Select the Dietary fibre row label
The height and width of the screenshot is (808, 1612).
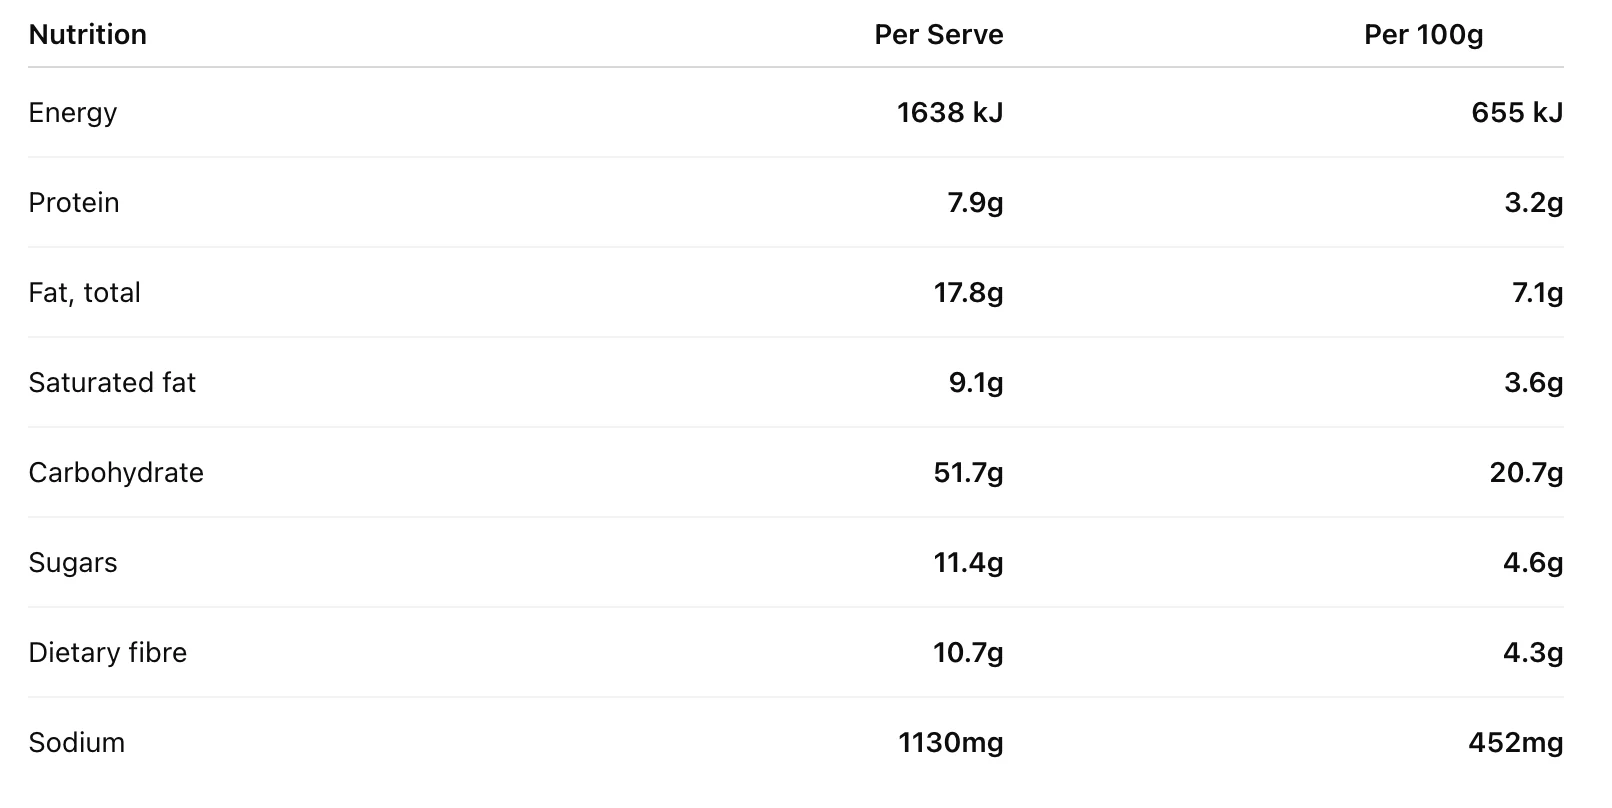point(108,653)
